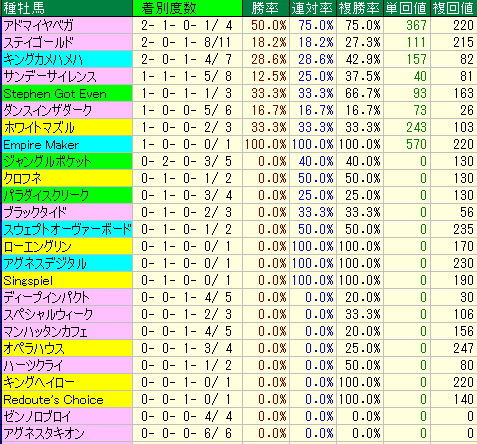Viewport: 477px width, 444px height.
Task: Click the 勝率 column header
Action: coord(265,8)
